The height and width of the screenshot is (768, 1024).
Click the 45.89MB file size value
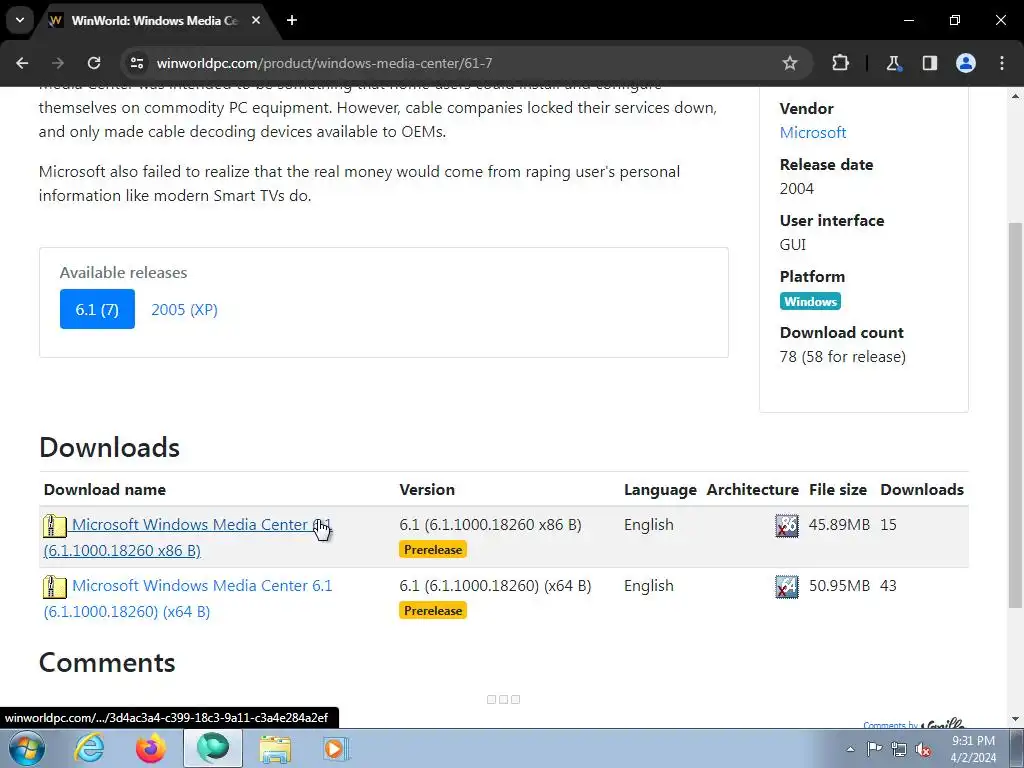pos(839,525)
